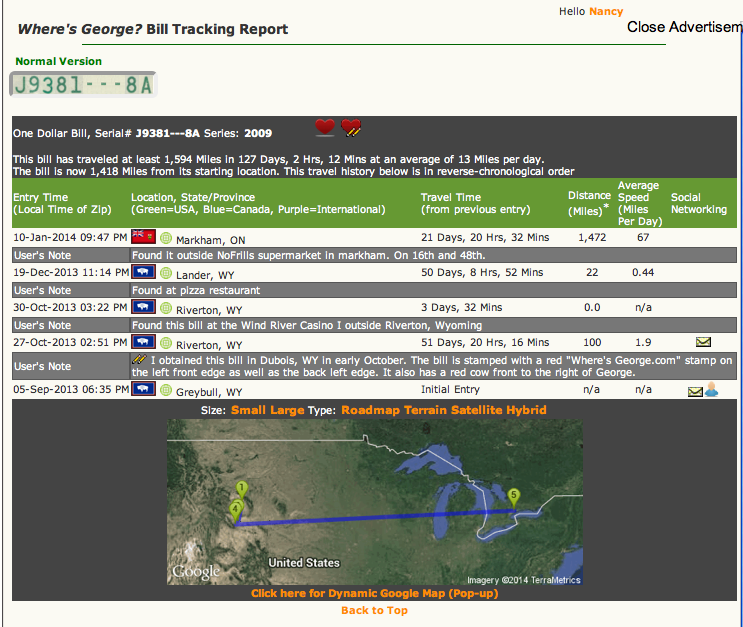Click the Average Speed column header
Viewport: 743px width, 627px height.
pyautogui.click(x=640, y=203)
